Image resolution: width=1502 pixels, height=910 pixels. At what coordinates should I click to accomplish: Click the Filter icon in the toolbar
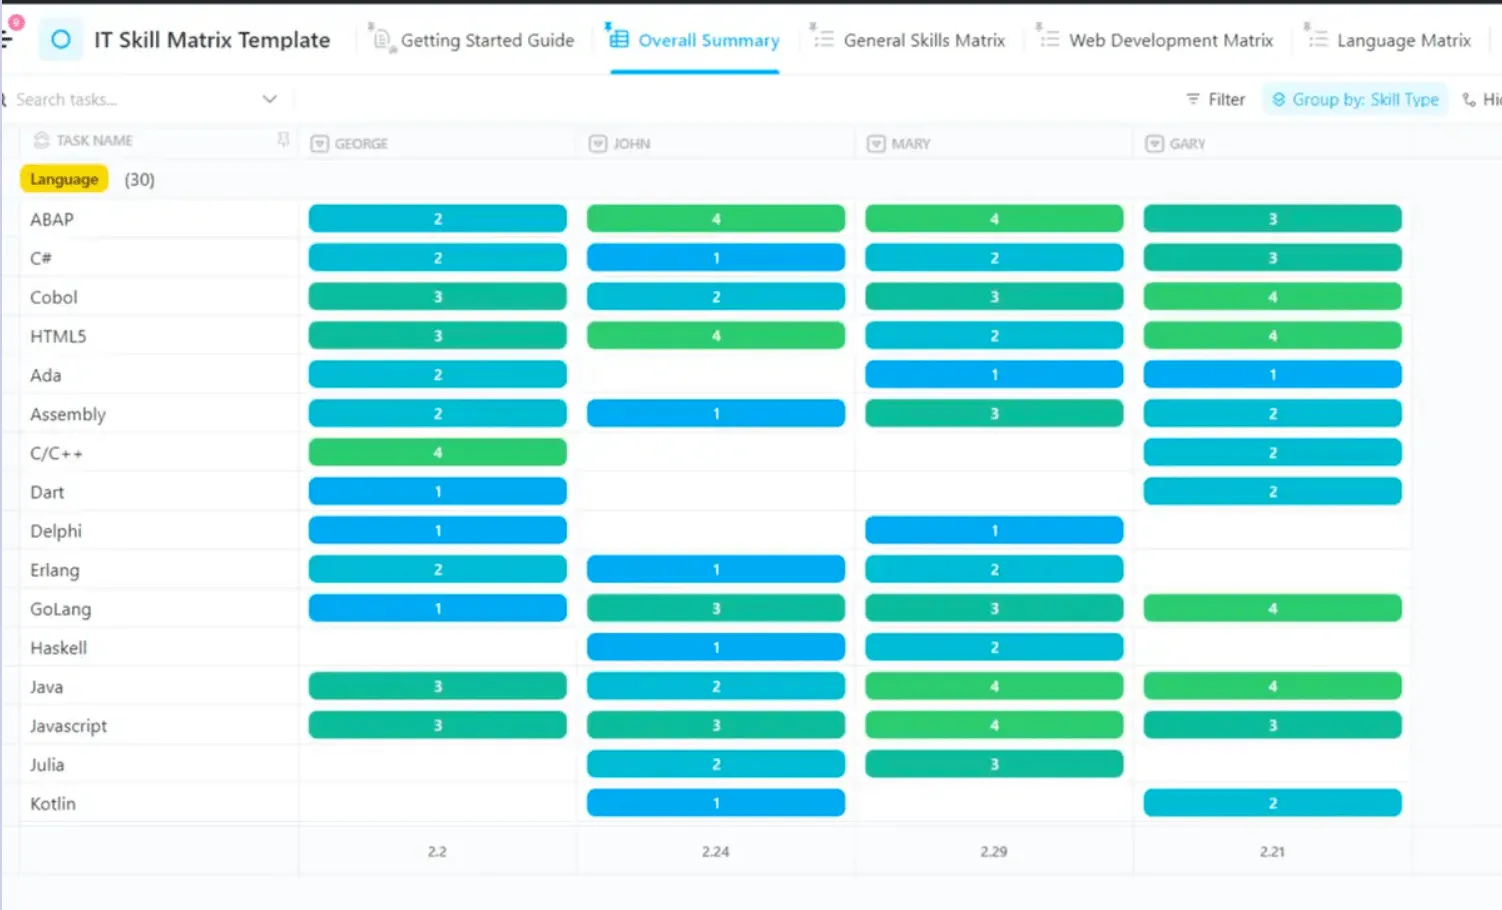pos(1193,99)
